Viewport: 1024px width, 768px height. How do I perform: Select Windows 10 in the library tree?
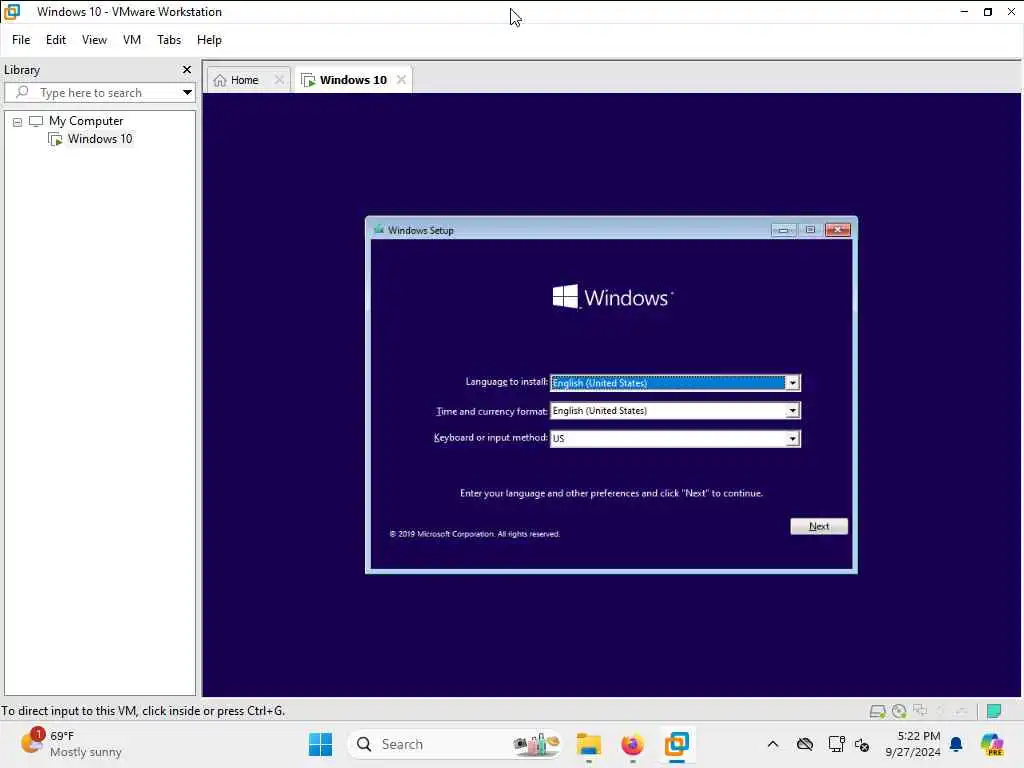point(100,138)
